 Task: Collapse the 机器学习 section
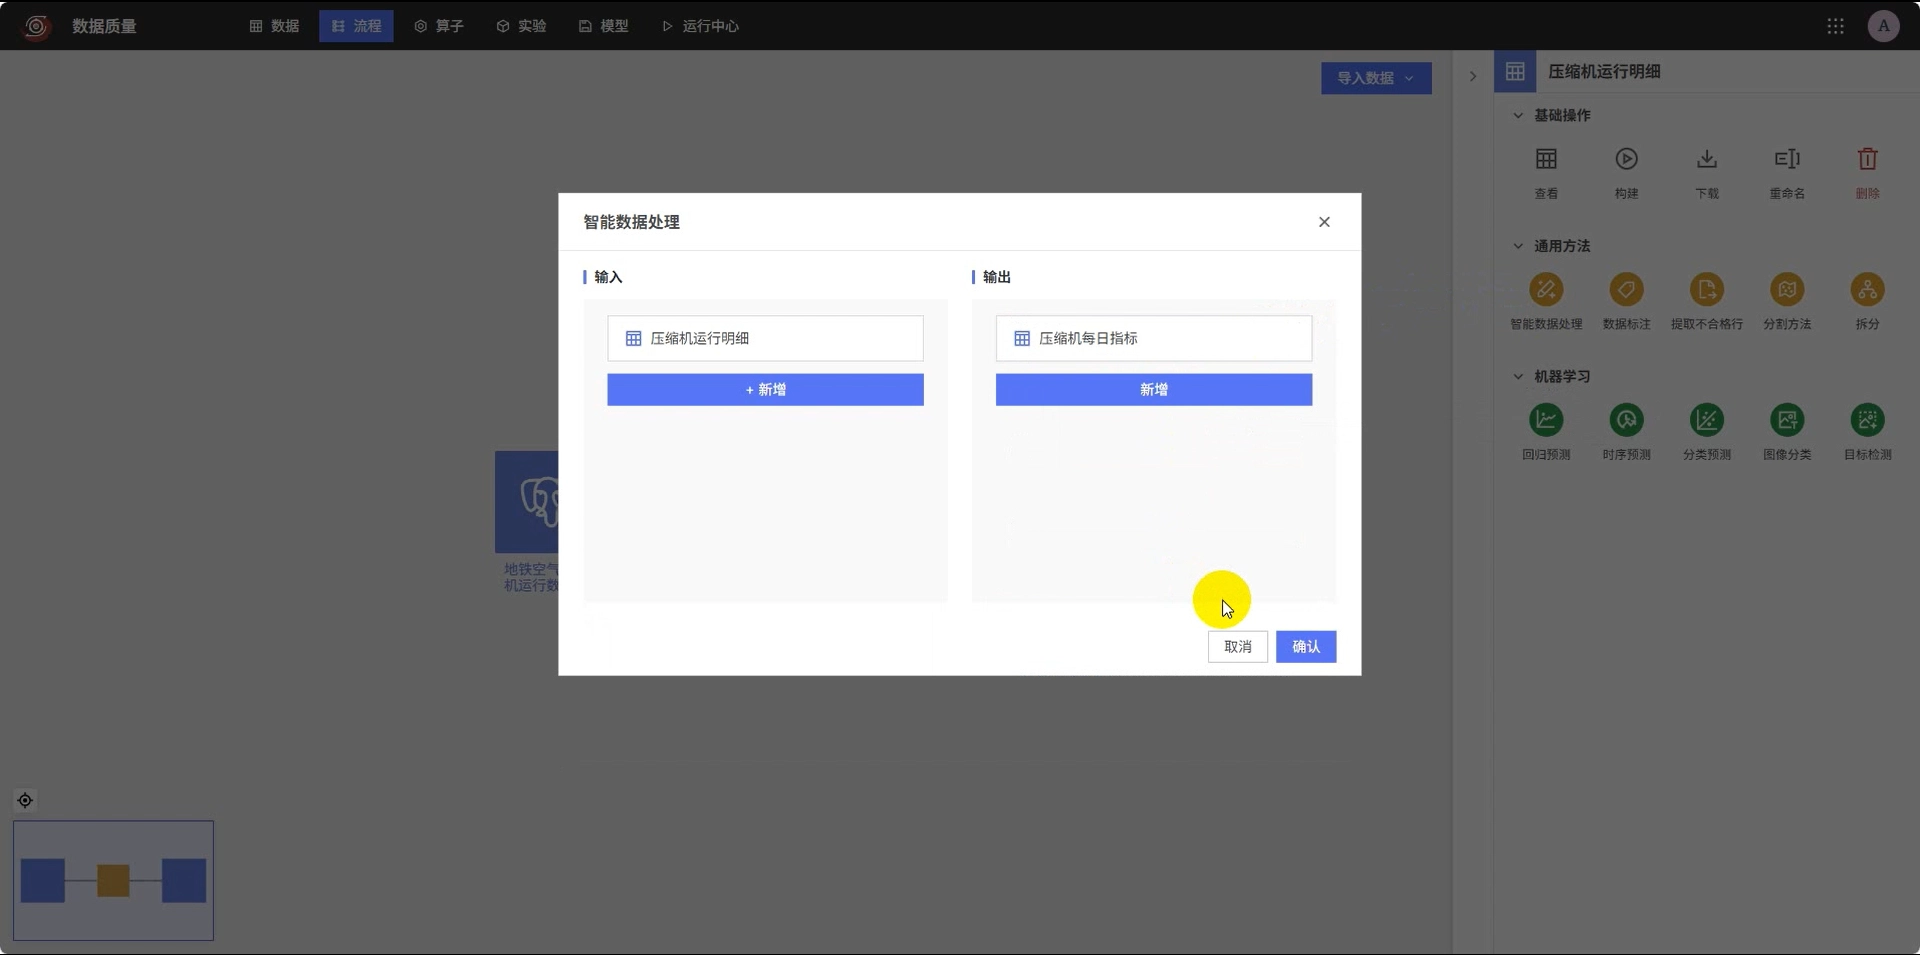(x=1518, y=376)
